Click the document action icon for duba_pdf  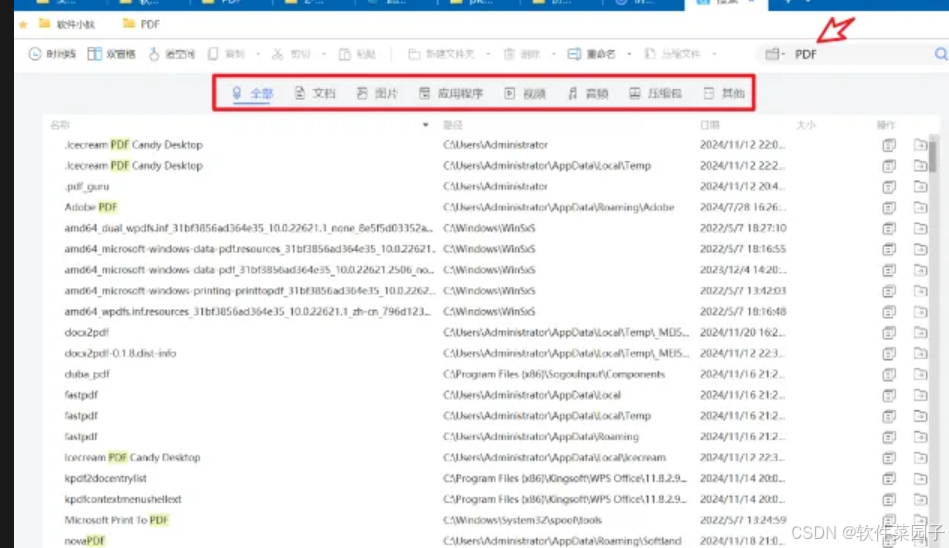click(x=888, y=374)
